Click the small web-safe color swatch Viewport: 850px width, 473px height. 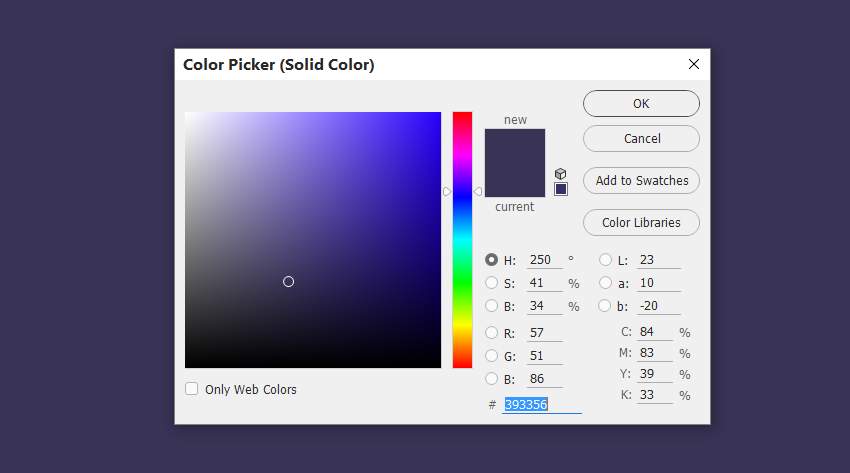560,189
